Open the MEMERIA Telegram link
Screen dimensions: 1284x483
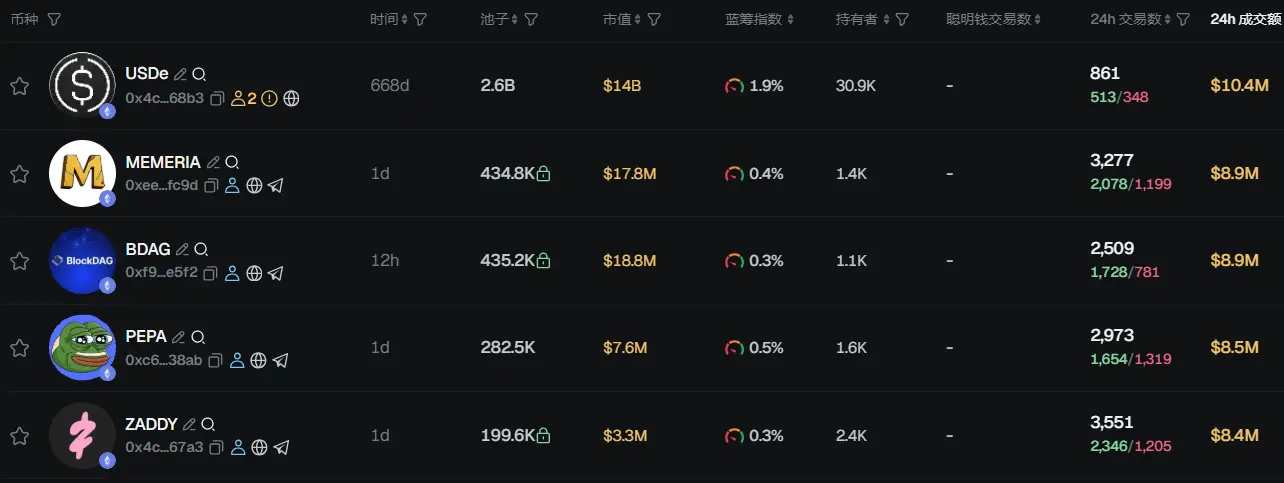pyautogui.click(x=276, y=186)
